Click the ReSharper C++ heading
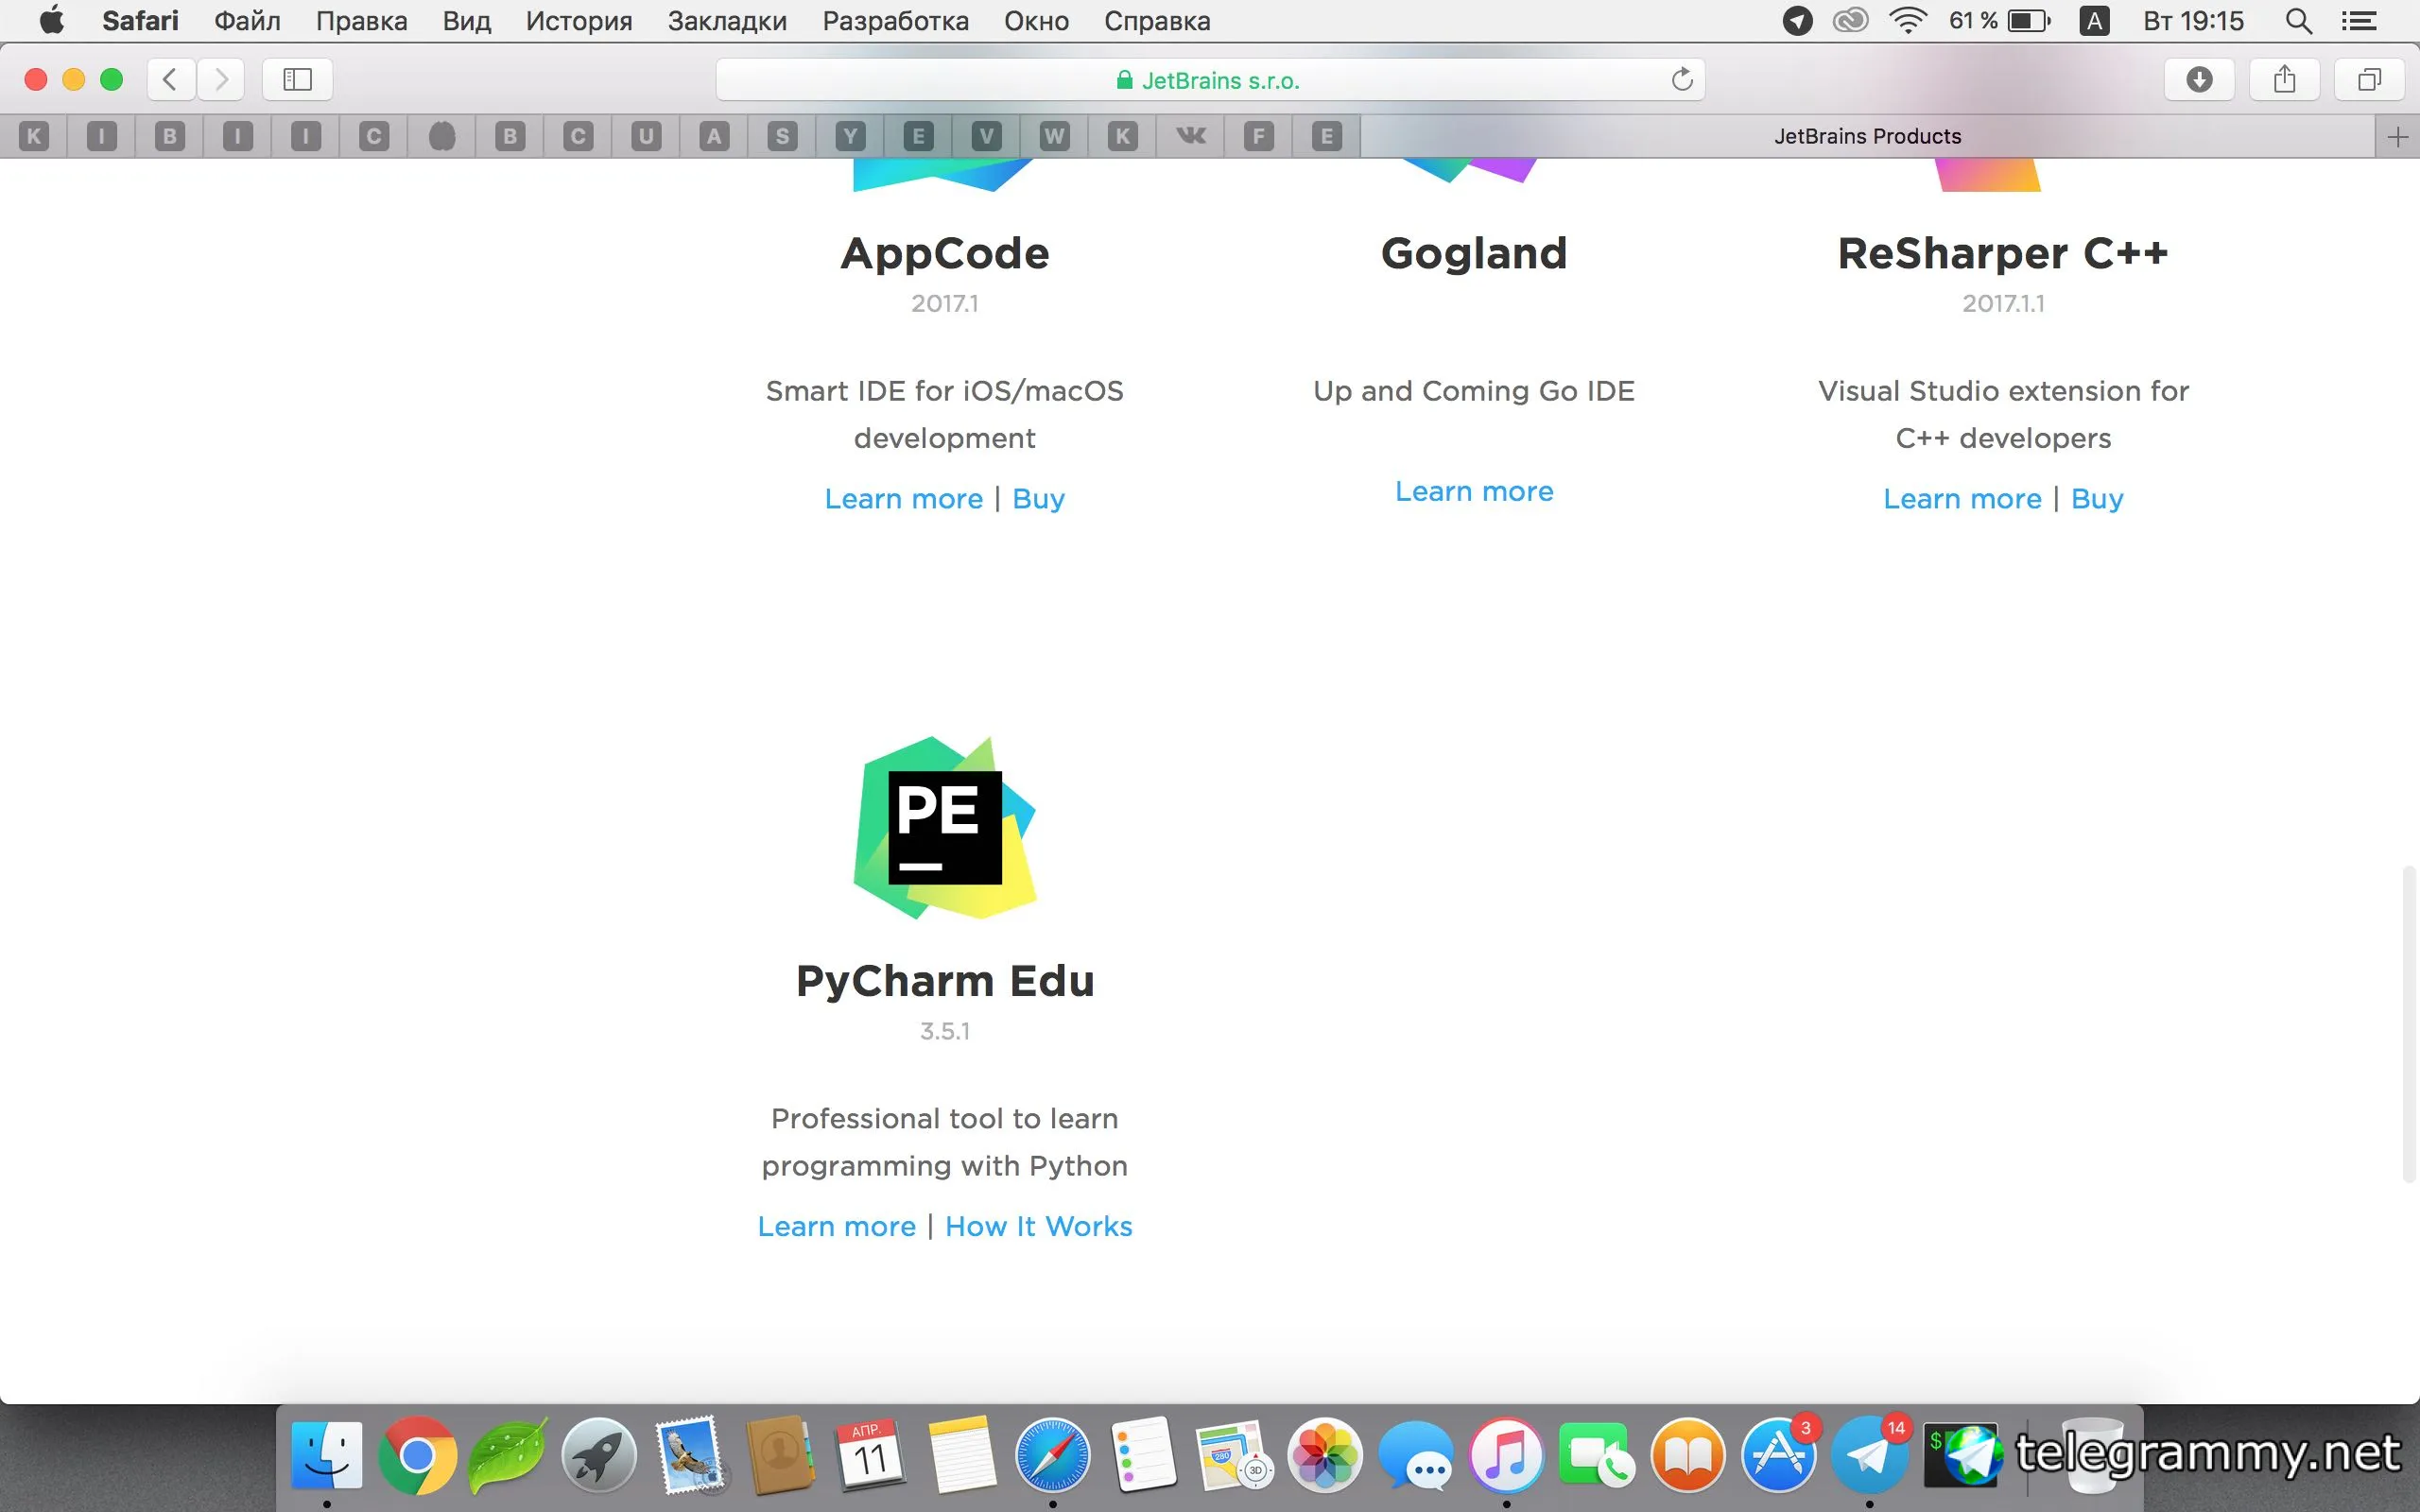Screen dimensions: 2420x1512 tap(2003, 253)
